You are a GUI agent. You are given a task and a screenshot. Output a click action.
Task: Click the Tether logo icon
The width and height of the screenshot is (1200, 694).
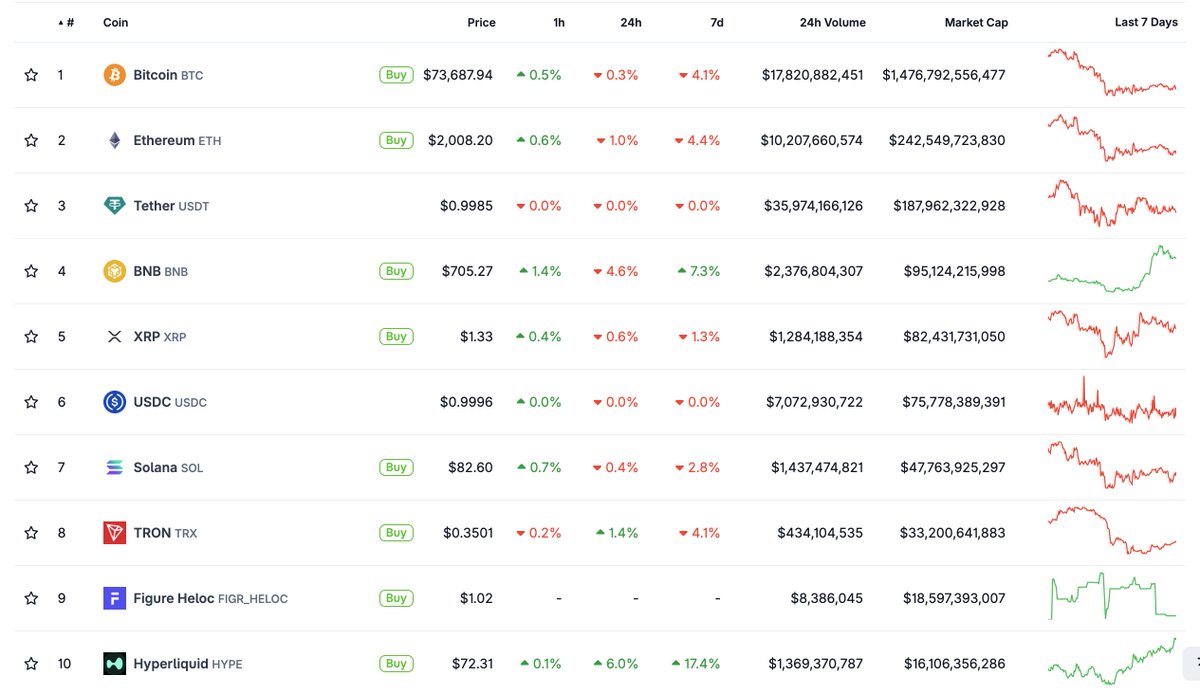pos(115,206)
